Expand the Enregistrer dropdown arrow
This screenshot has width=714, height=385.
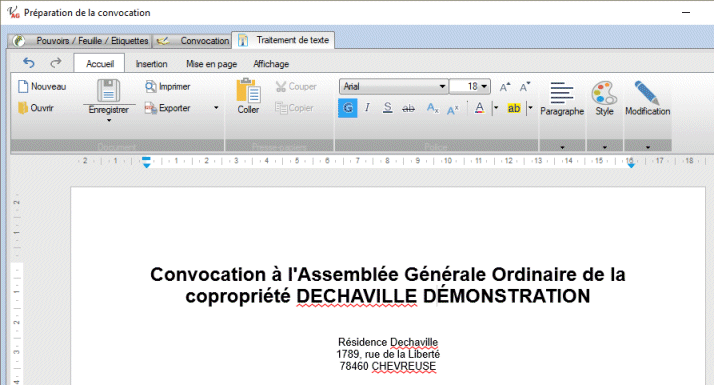[109, 120]
